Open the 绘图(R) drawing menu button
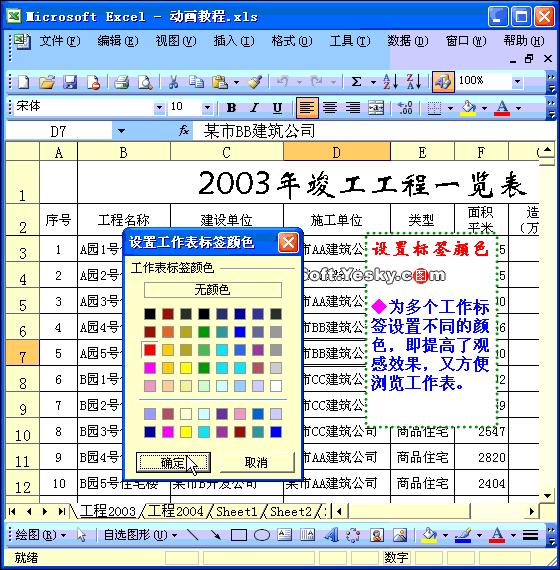Viewport: 560px width, 570px height. [x=41, y=535]
